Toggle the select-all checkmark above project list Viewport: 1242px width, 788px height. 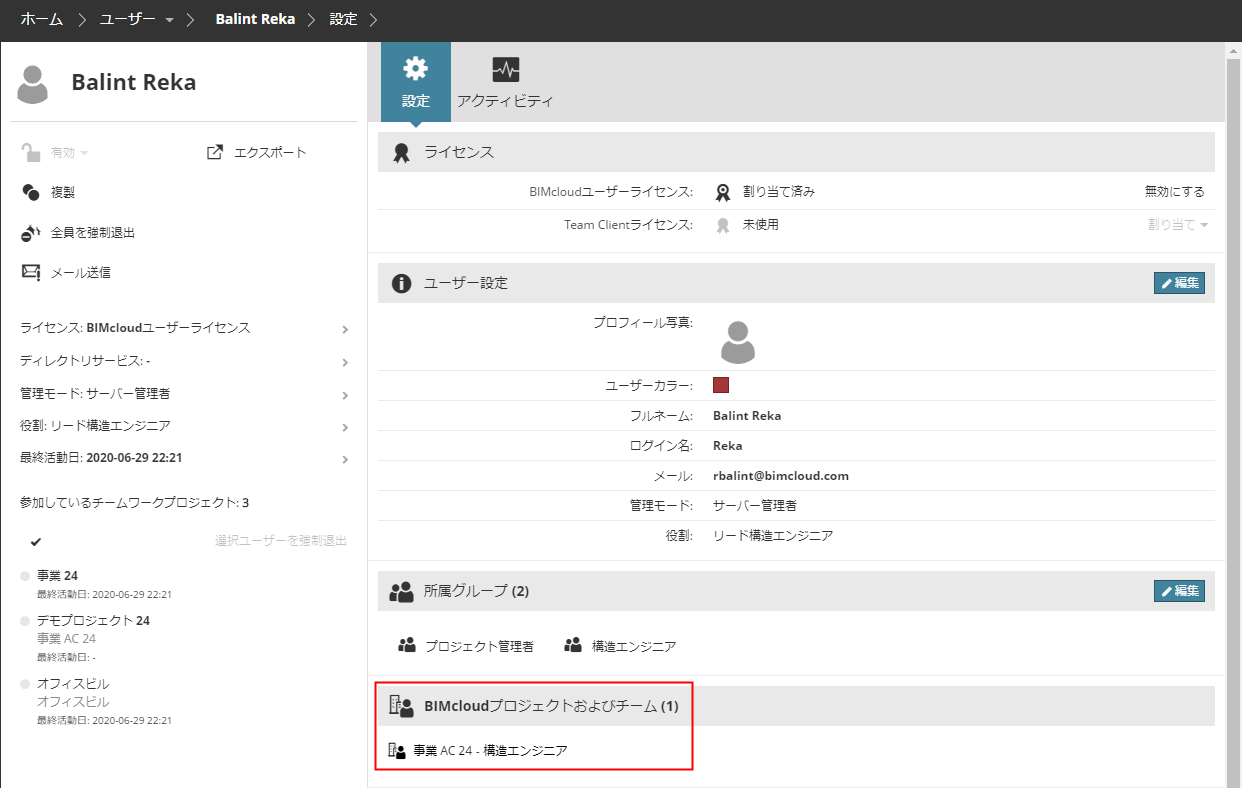35,541
